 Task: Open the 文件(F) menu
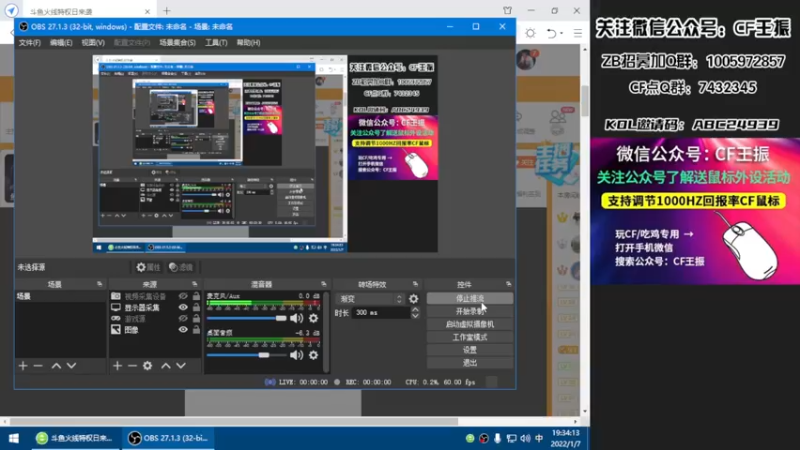(x=30, y=43)
